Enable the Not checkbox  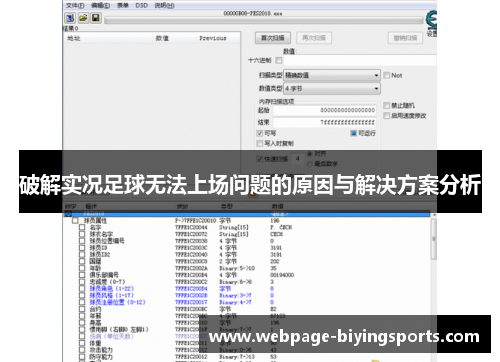coord(386,75)
